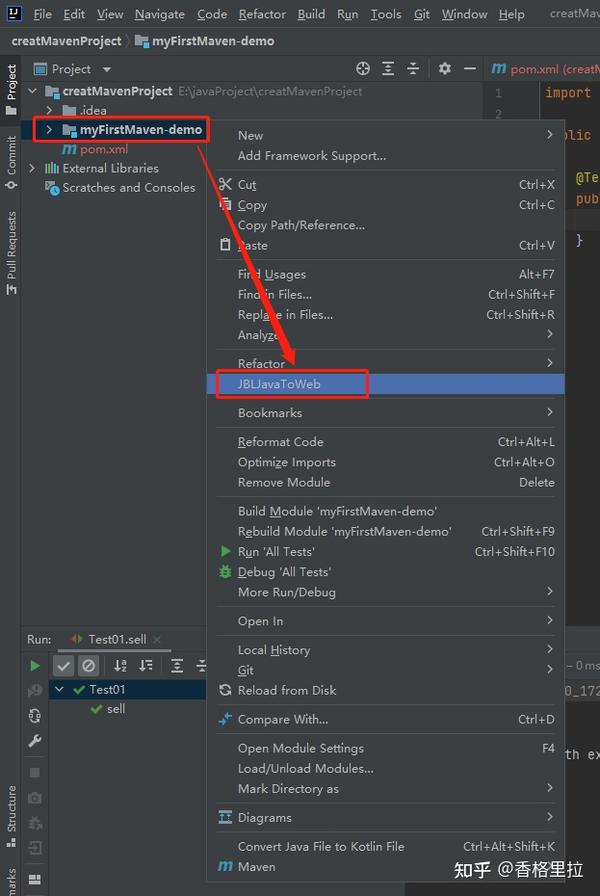
Task: Select pom.xml in the Project tree
Action: point(104,149)
